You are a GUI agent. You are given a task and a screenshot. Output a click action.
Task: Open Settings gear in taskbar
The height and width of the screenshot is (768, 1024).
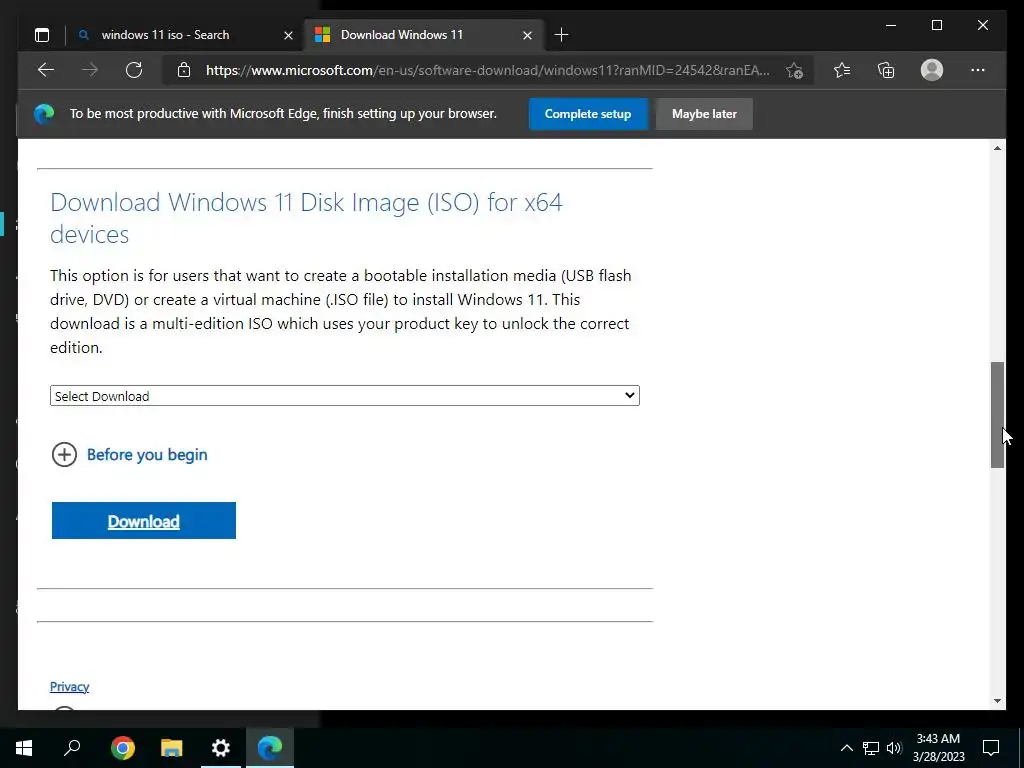tap(221, 748)
